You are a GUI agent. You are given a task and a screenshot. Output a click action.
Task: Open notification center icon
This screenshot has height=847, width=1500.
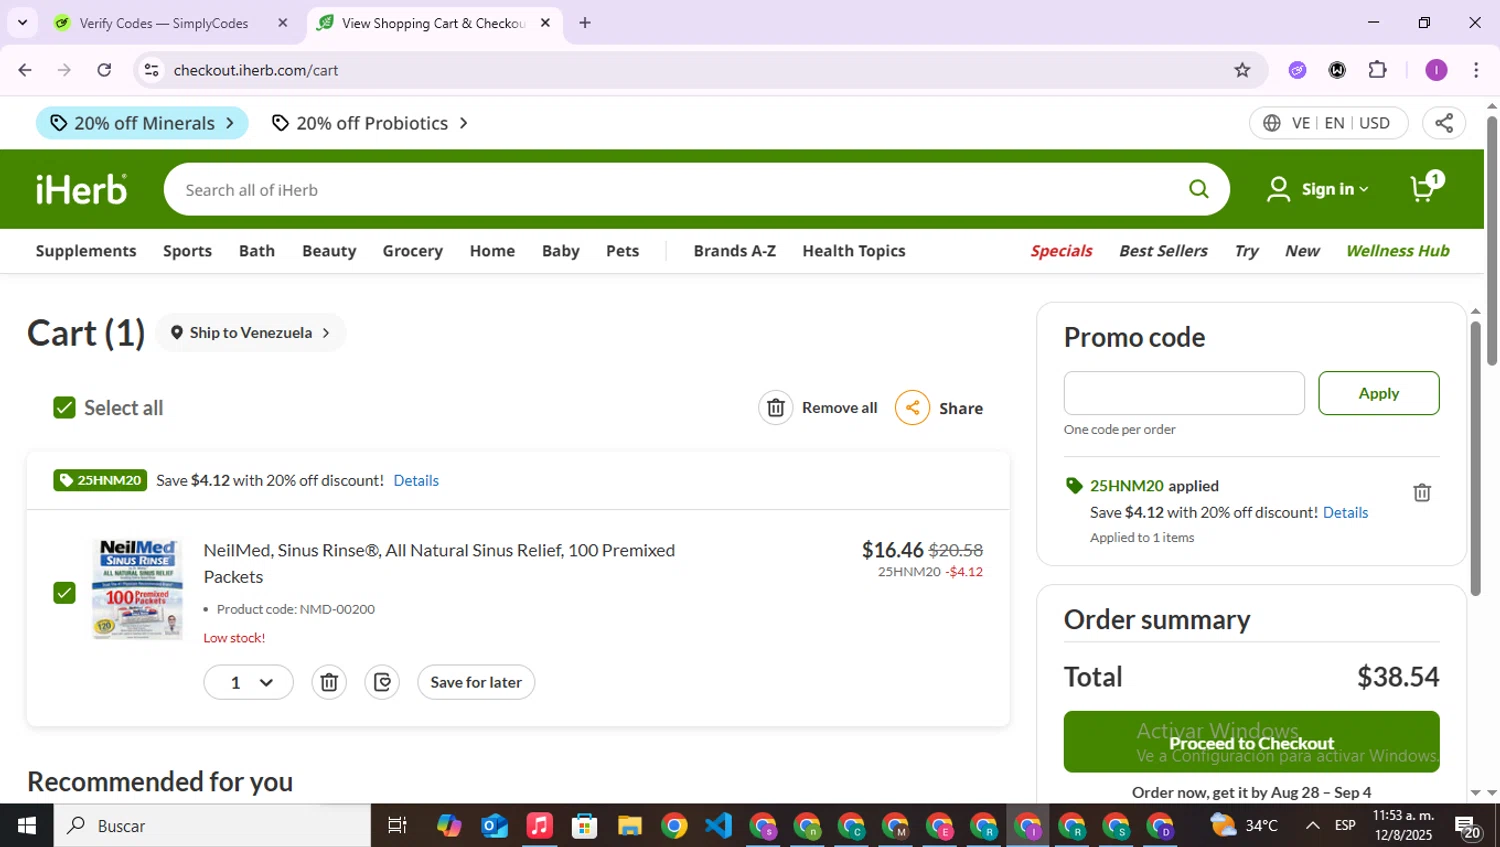click(x=1468, y=827)
